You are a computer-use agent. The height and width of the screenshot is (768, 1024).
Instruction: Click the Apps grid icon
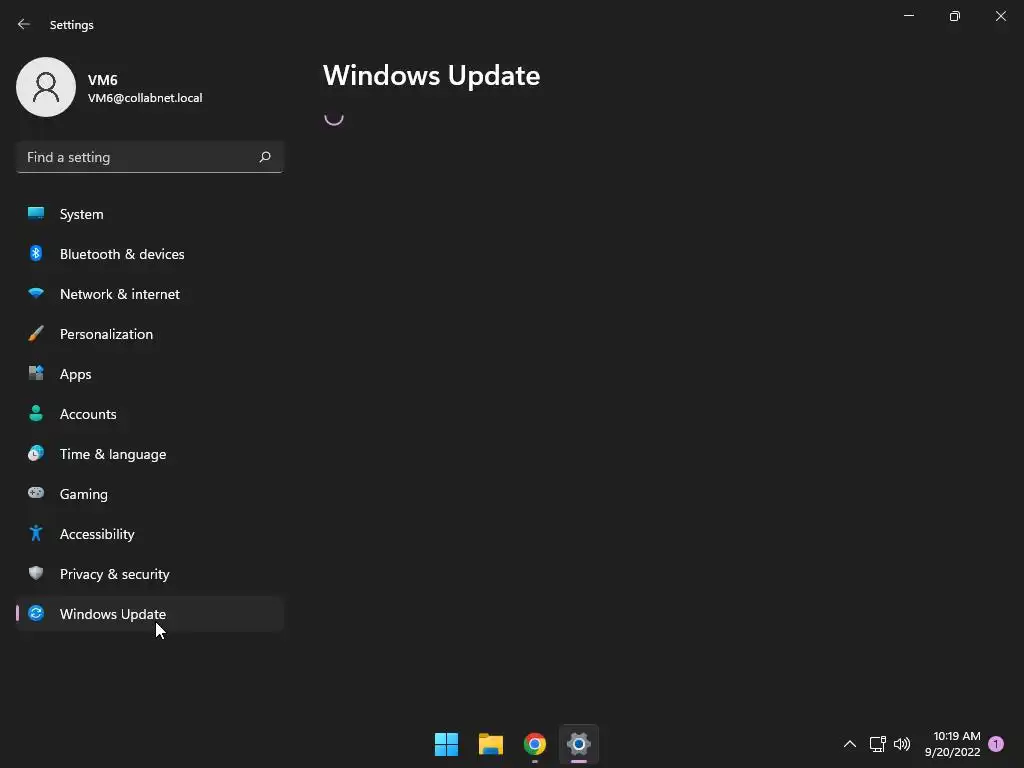coord(36,373)
